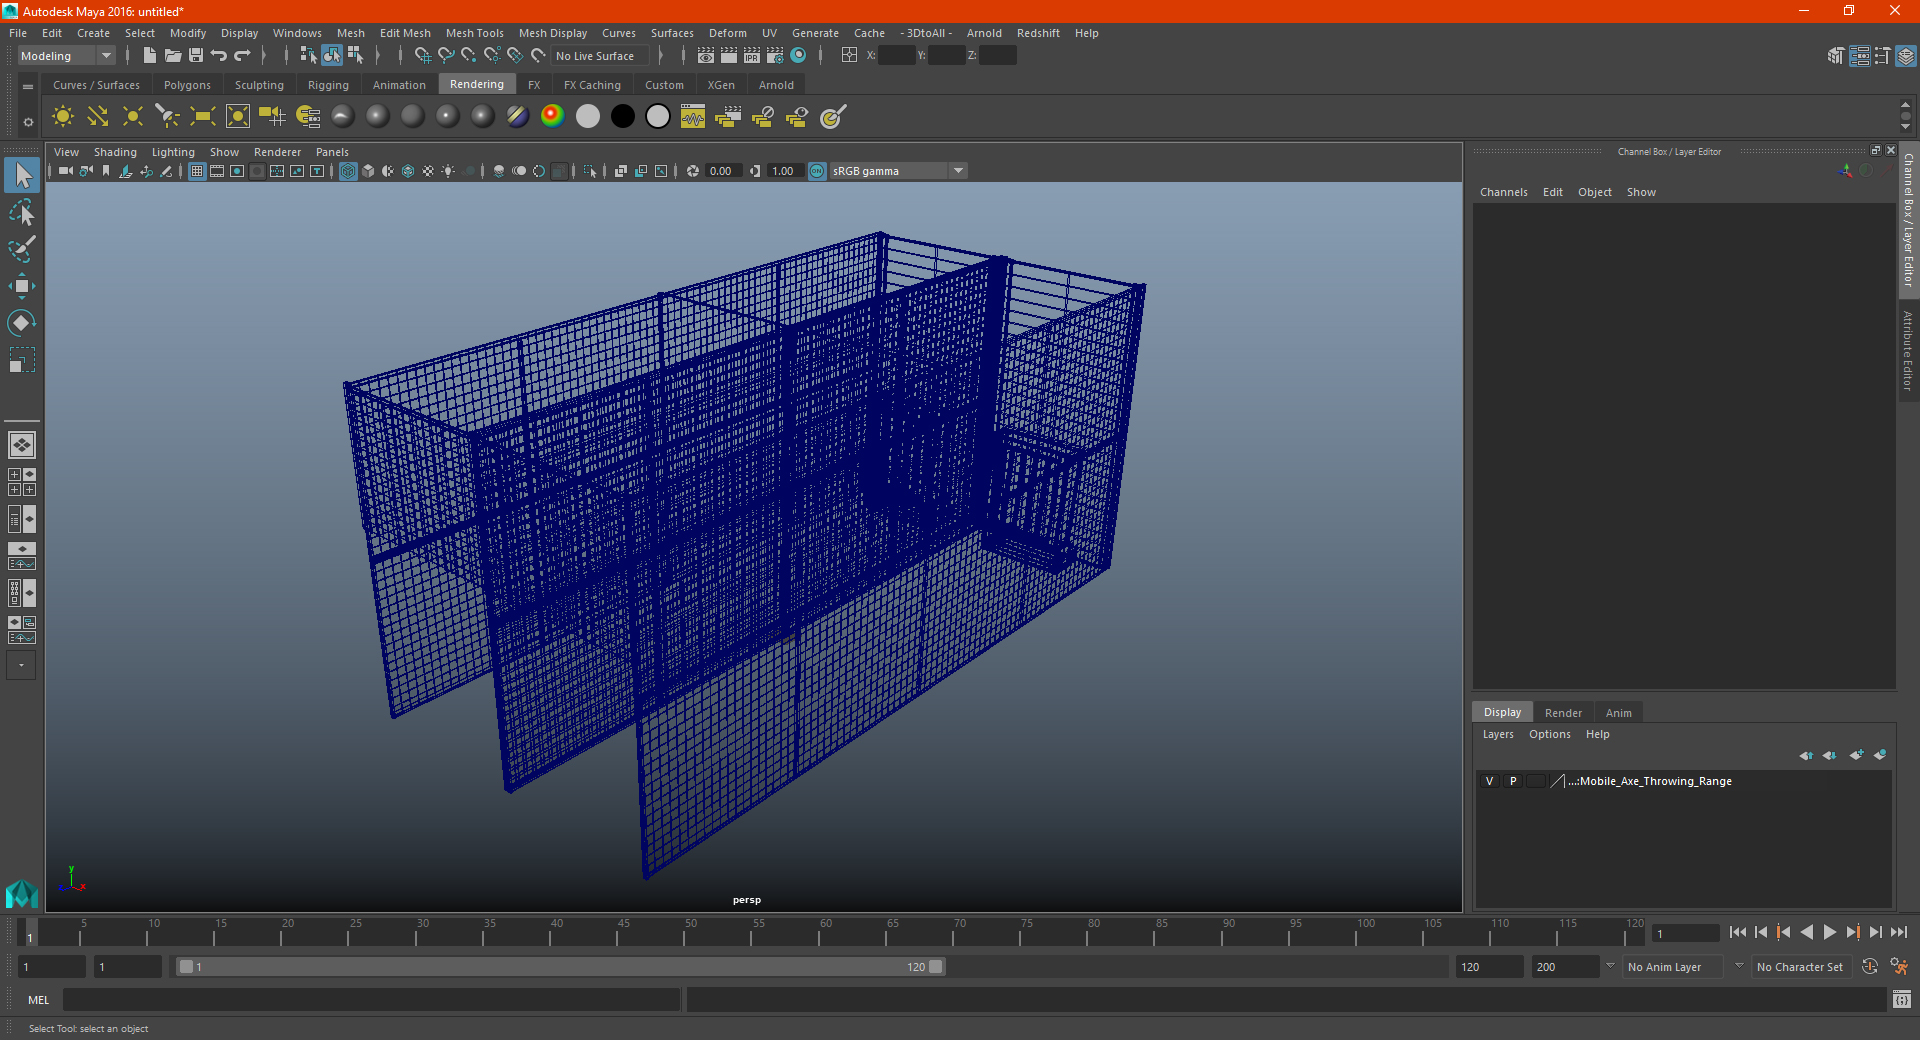Open the Deform menu
The height and width of the screenshot is (1040, 1920).
coord(728,33)
